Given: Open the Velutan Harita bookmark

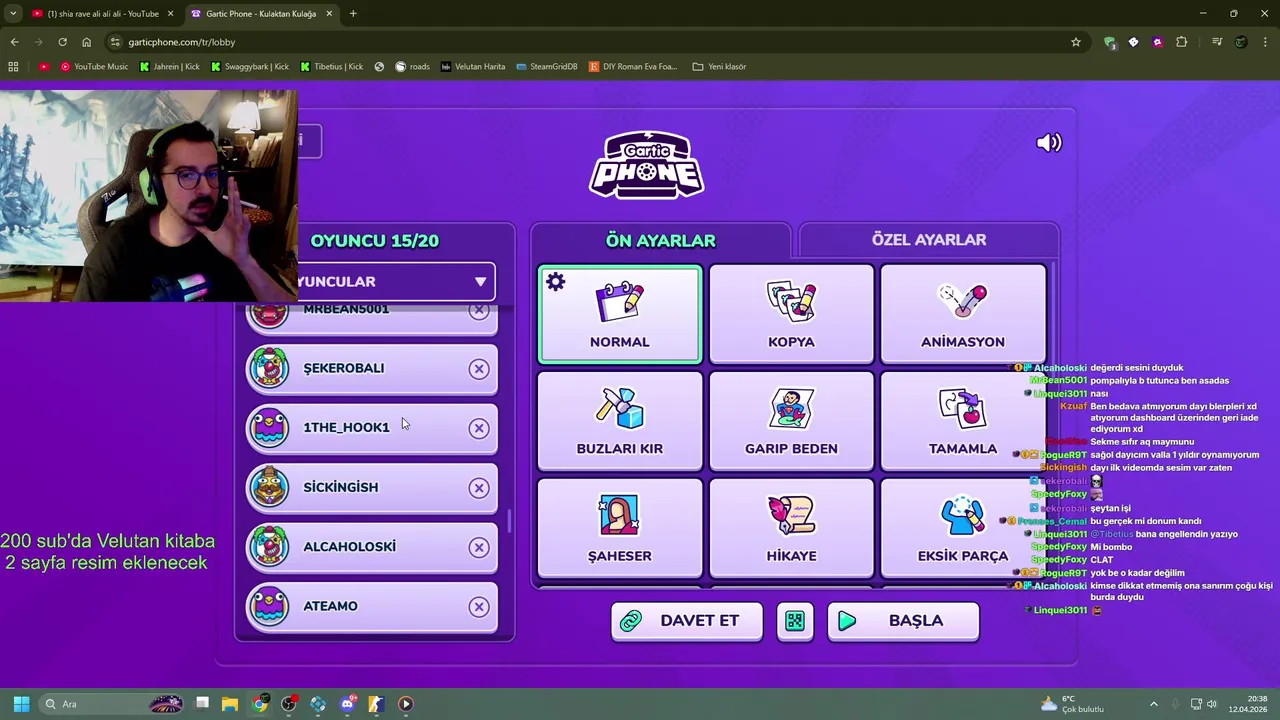Looking at the screenshot, I should coord(473,67).
